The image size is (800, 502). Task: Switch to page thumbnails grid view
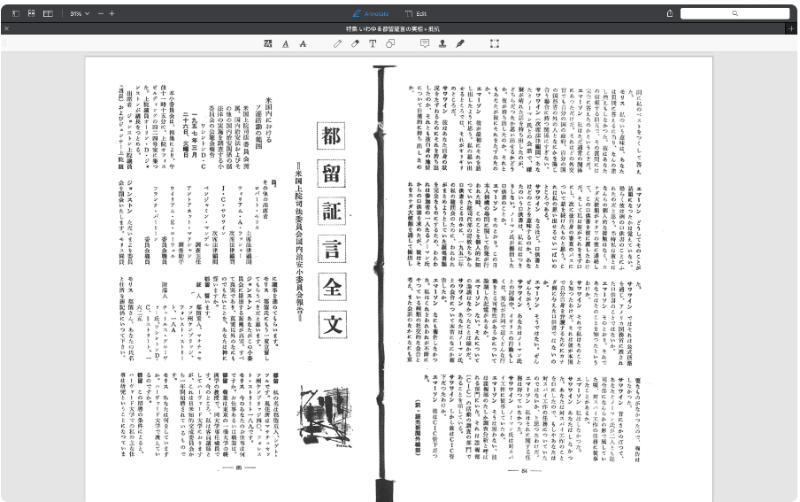click(31, 14)
